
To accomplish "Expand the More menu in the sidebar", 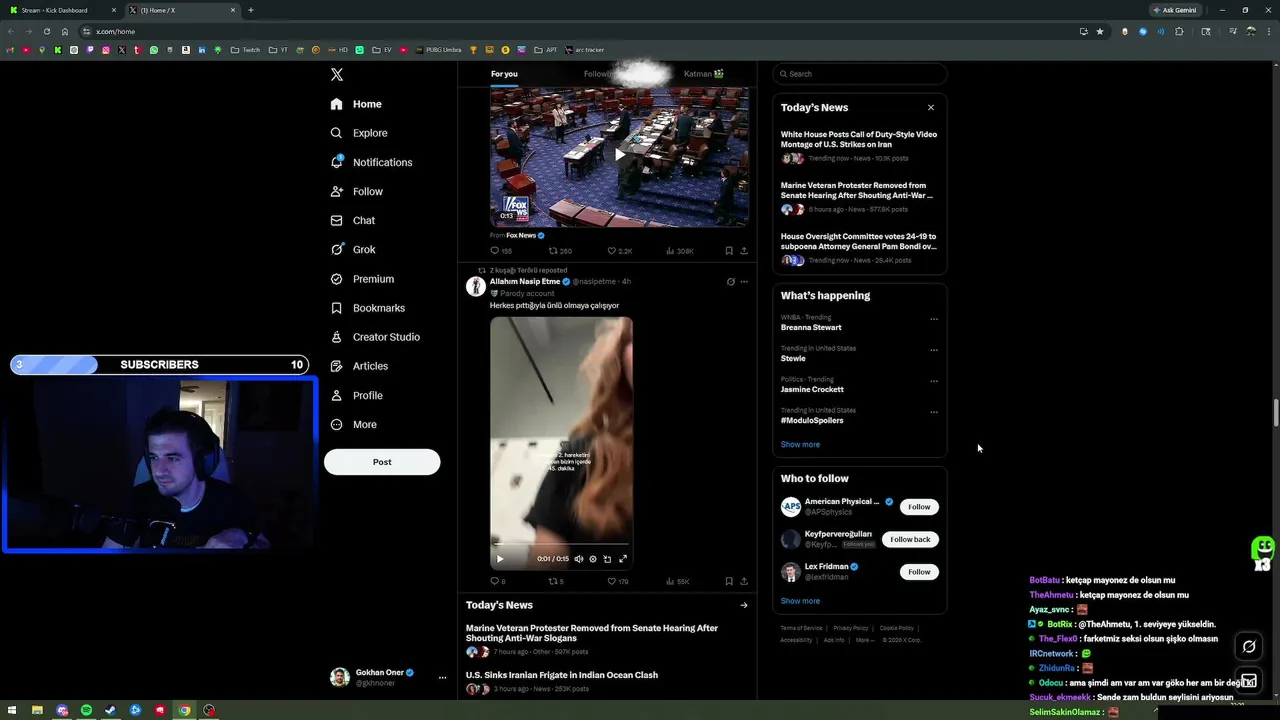I will 353,424.
